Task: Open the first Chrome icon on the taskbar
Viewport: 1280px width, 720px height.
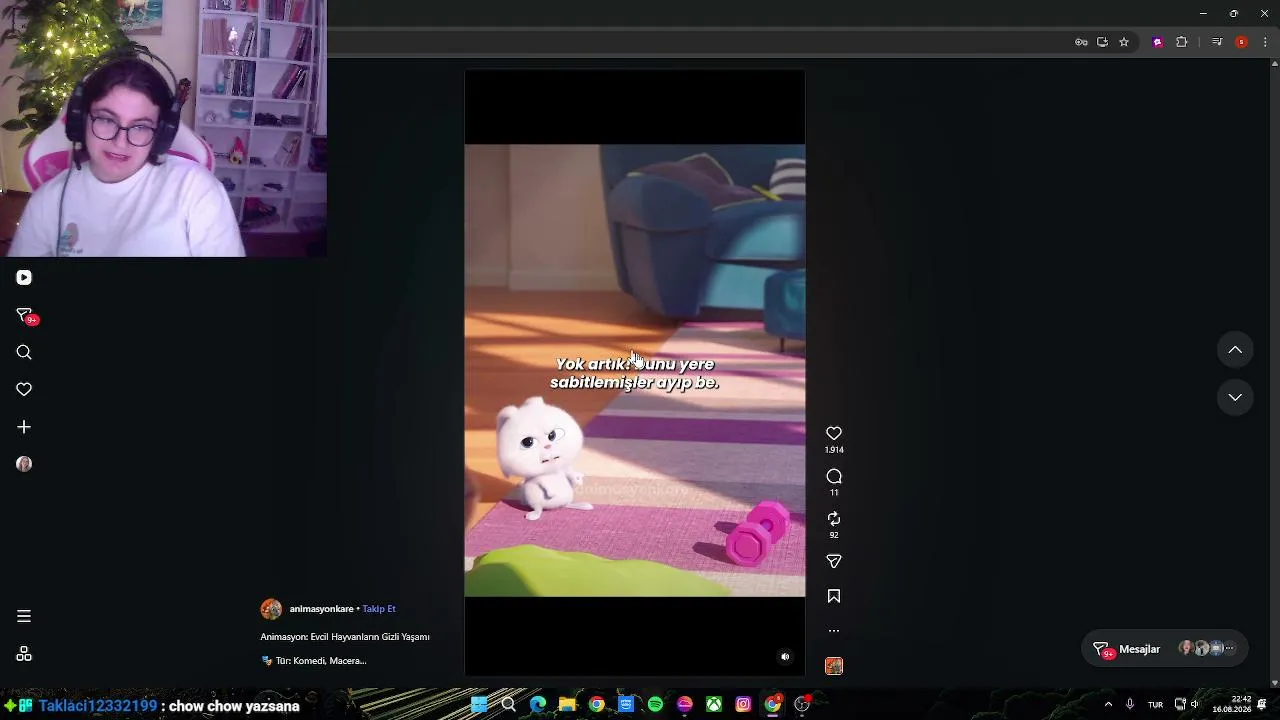Action: click(596, 705)
